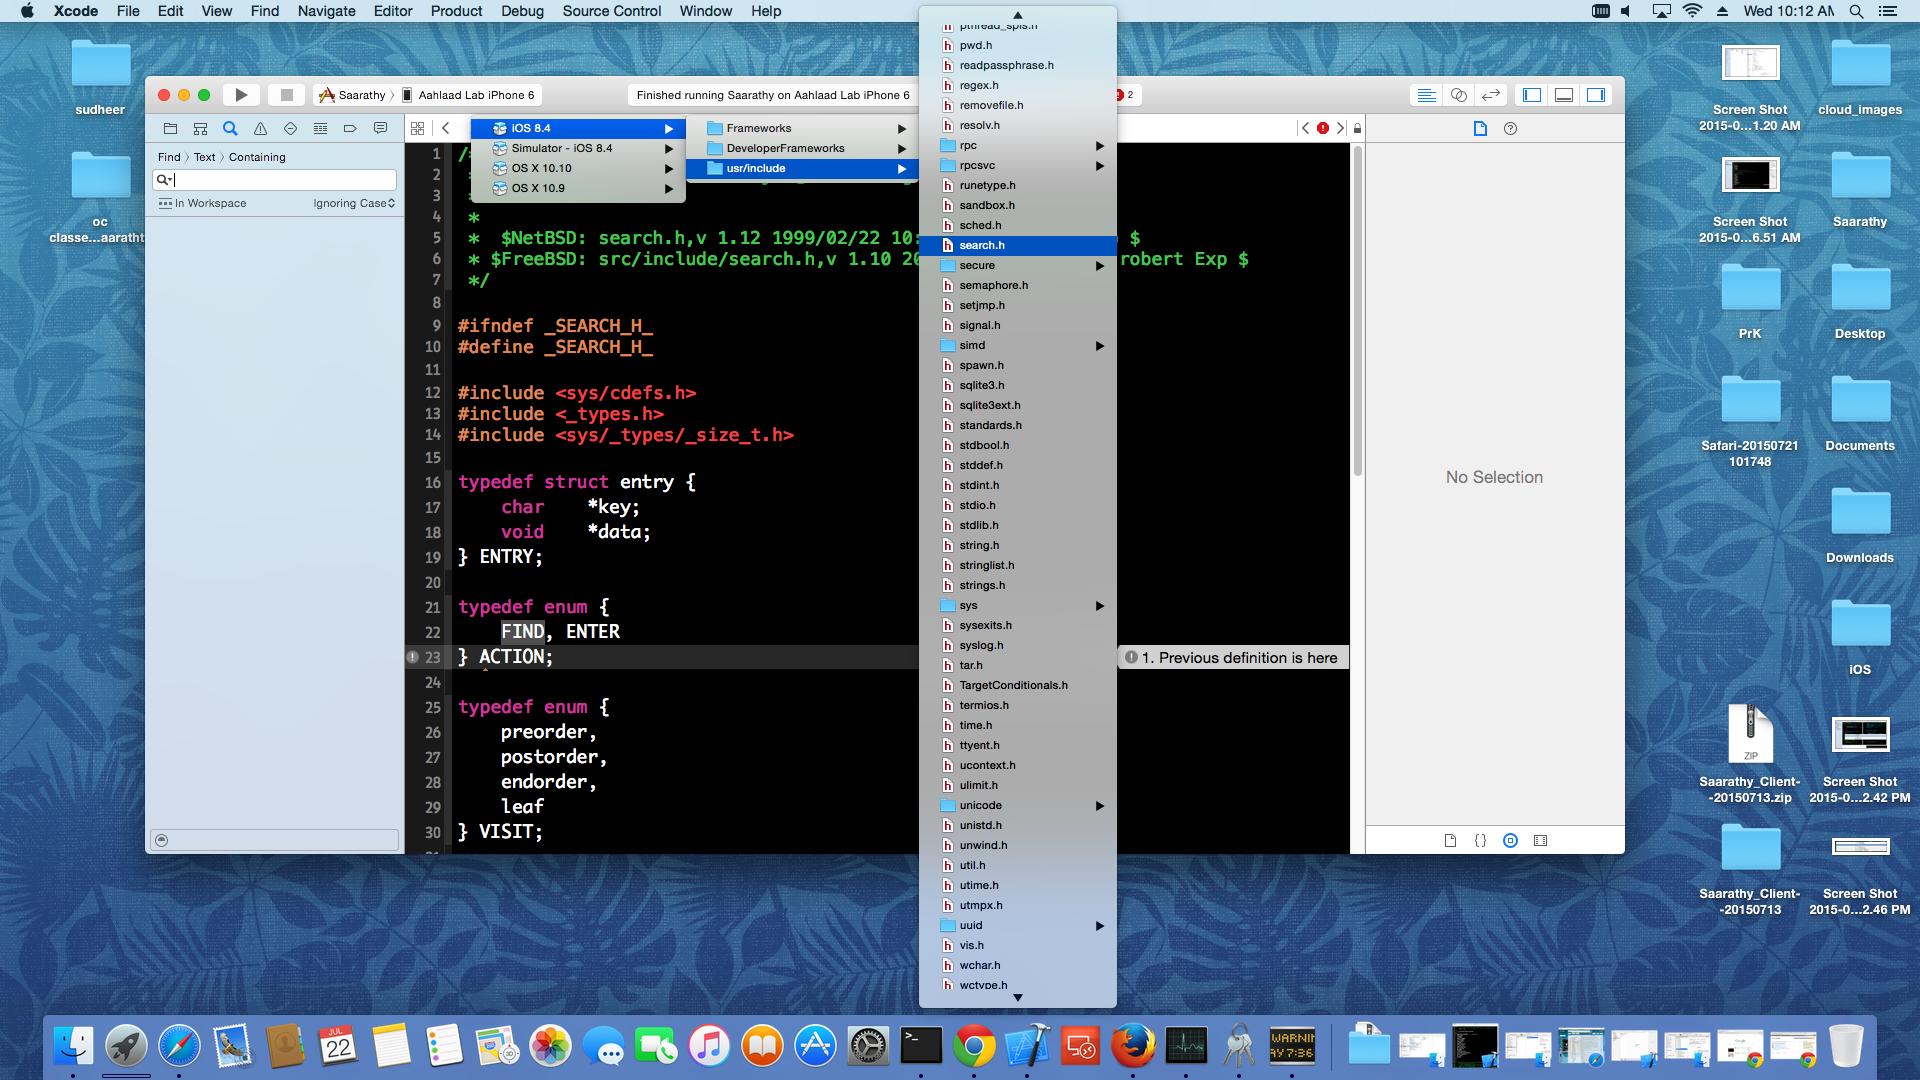Open the Issue navigator
This screenshot has height=1080, width=1920.
click(260, 128)
